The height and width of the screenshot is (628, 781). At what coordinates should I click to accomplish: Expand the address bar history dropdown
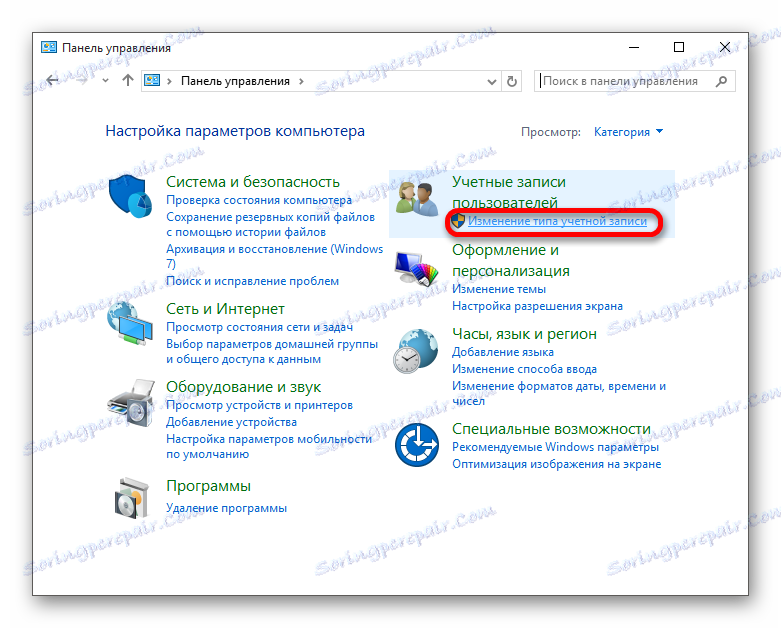click(492, 82)
